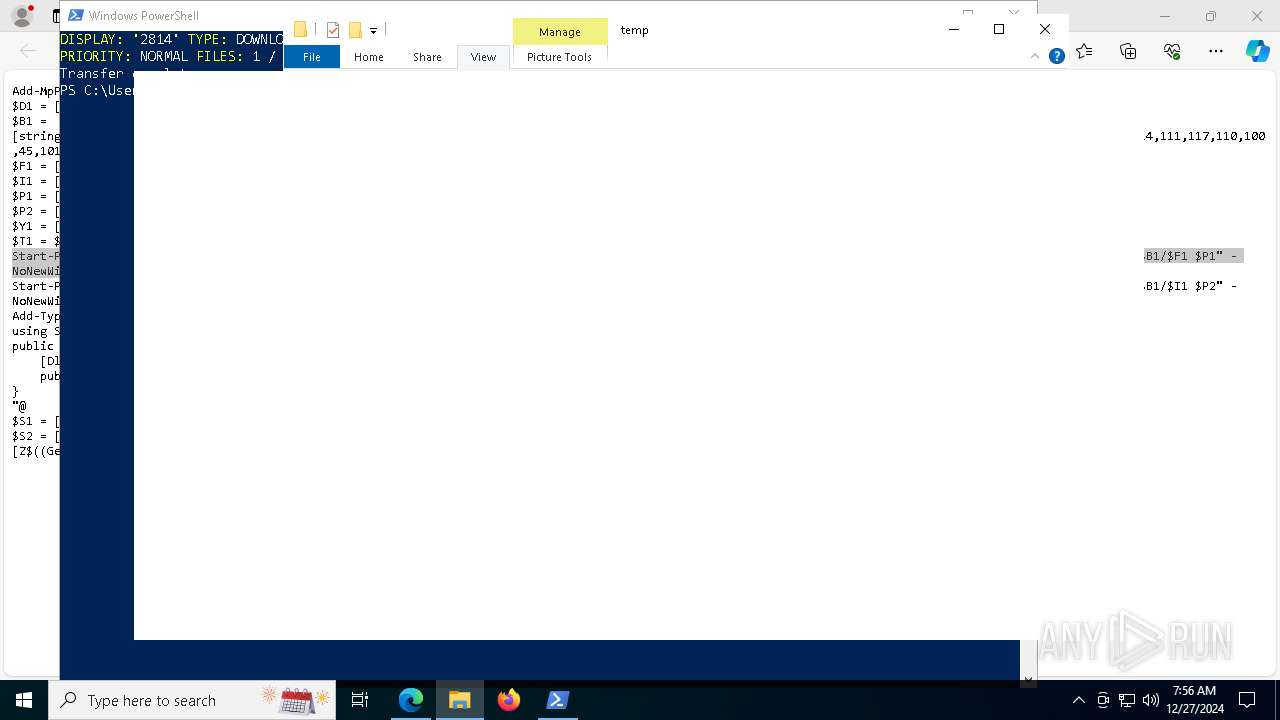The height and width of the screenshot is (720, 1280).
Task: Open Explorer Help with the question mark icon
Action: pyautogui.click(x=1056, y=56)
